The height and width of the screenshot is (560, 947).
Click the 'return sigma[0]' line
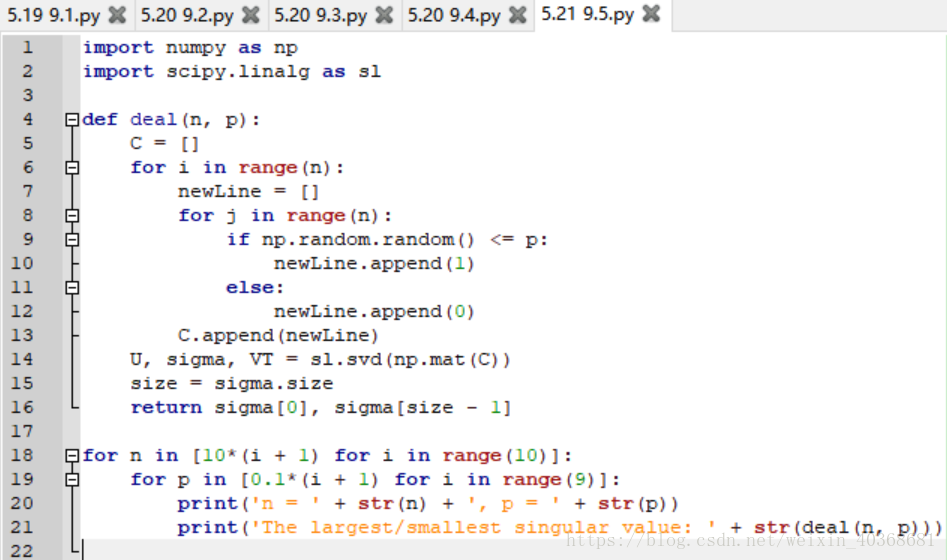(x=321, y=408)
